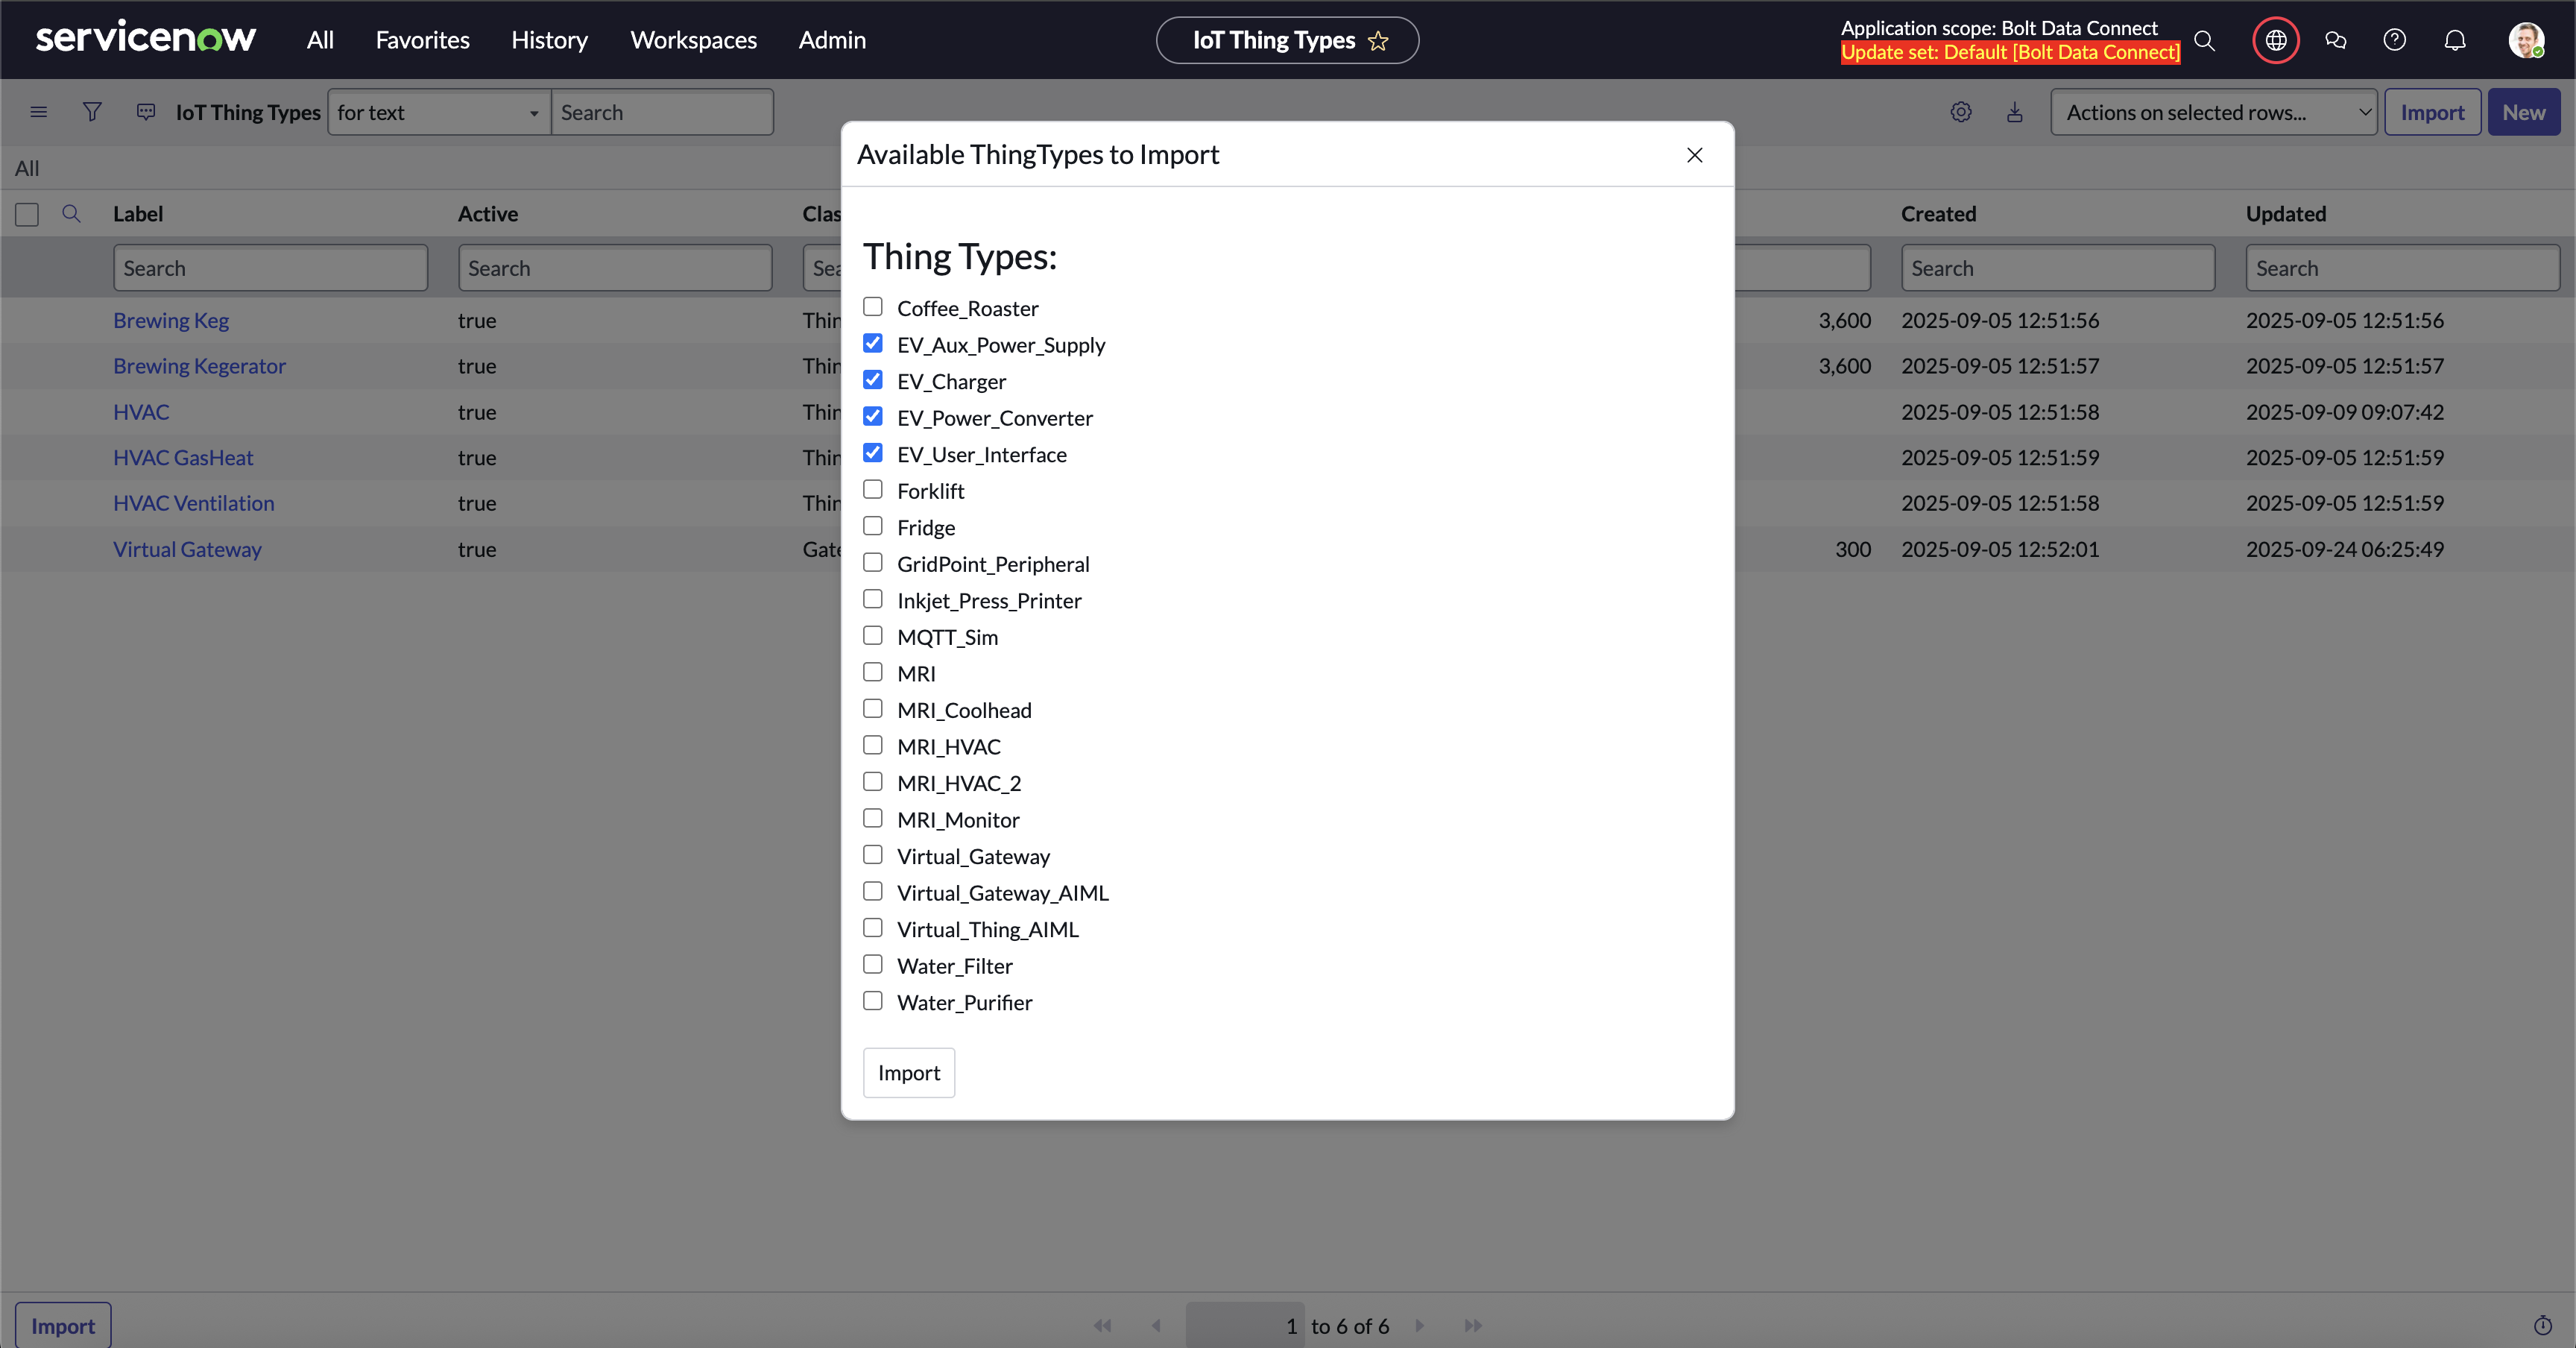This screenshot has height=1348, width=2576.
Task: Open the user profile avatar
Action: coord(2526,40)
